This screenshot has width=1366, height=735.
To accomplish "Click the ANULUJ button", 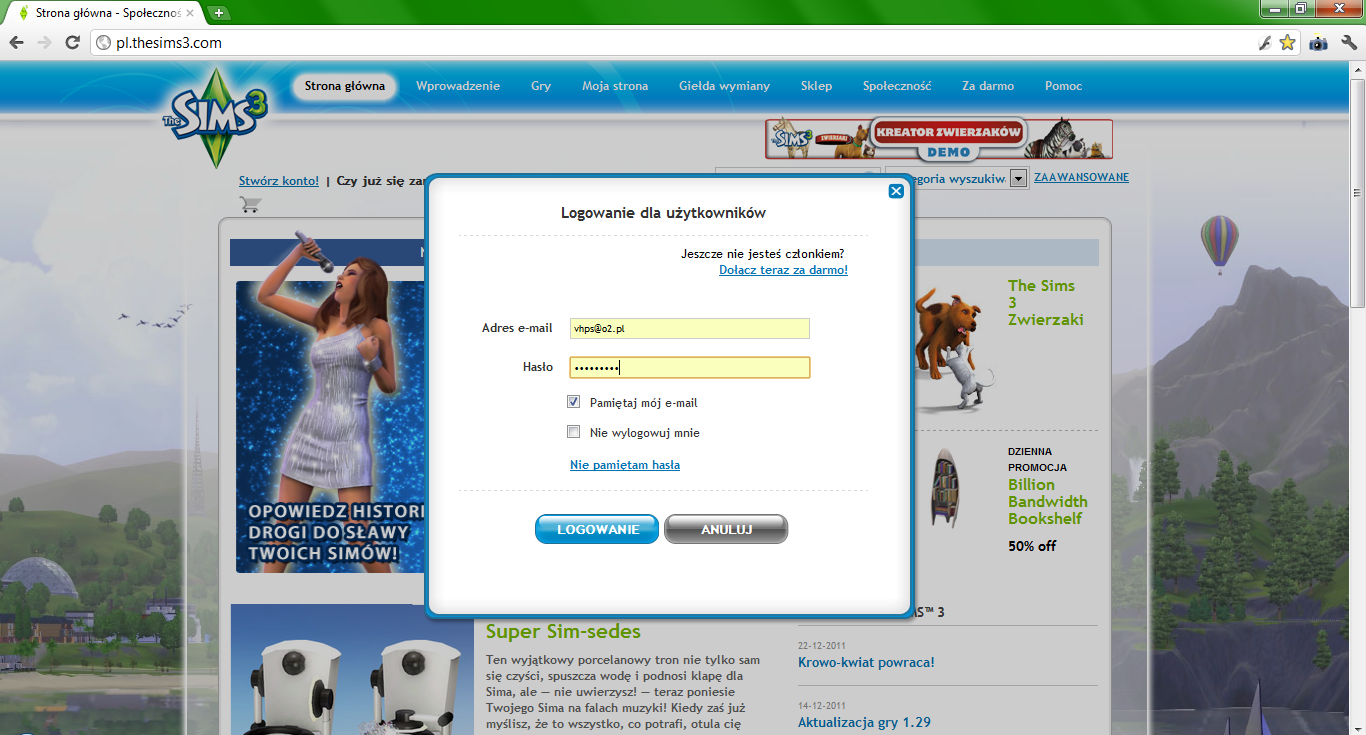I will [x=726, y=529].
